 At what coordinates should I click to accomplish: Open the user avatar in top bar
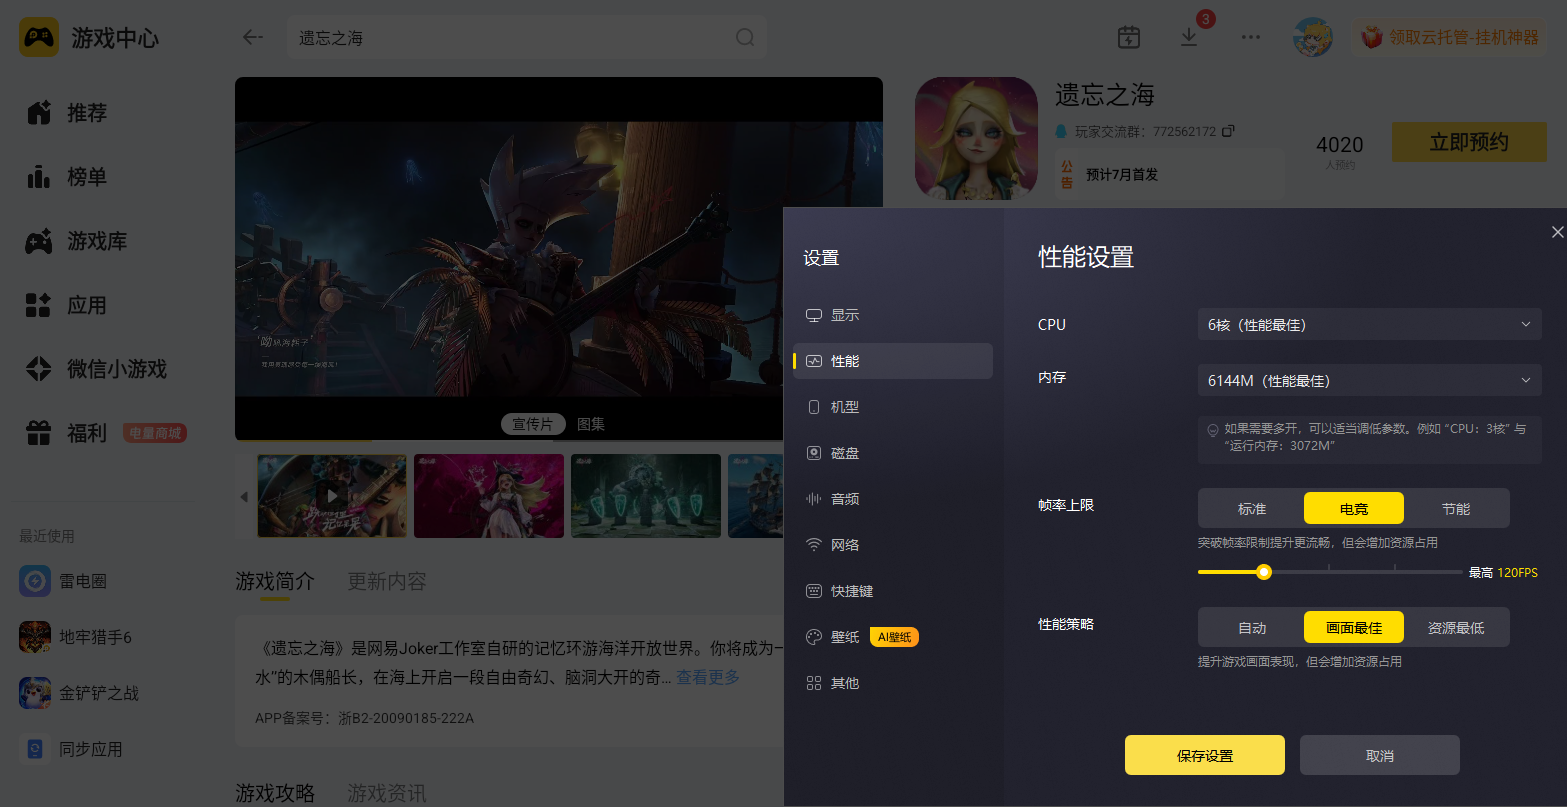coord(1313,37)
